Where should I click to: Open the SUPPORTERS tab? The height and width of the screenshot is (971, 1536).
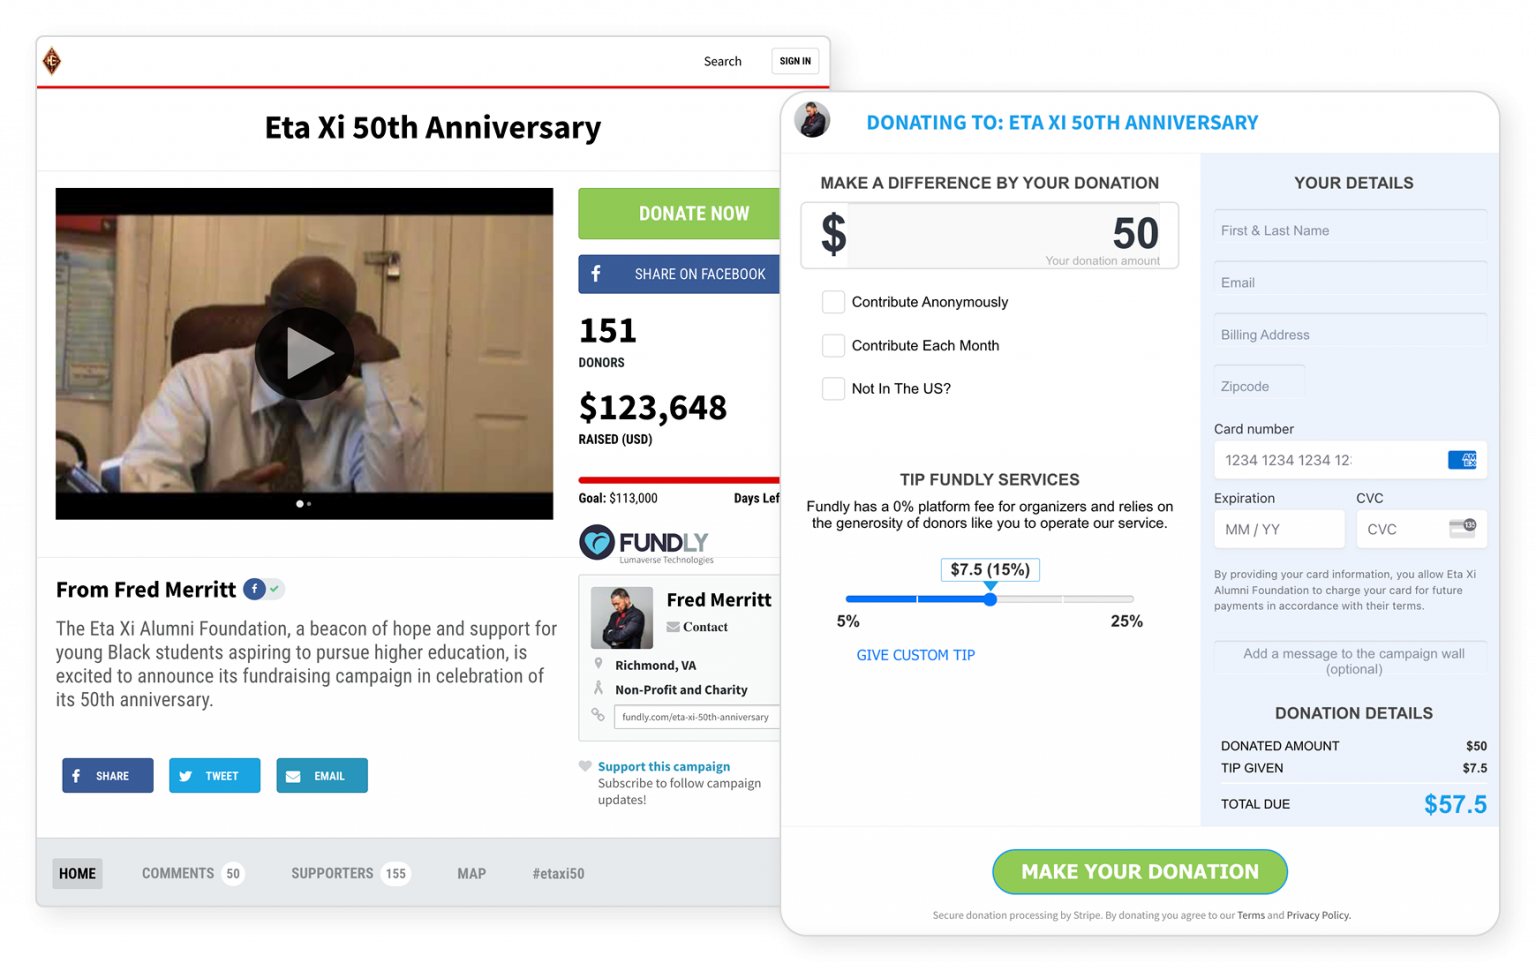331,873
